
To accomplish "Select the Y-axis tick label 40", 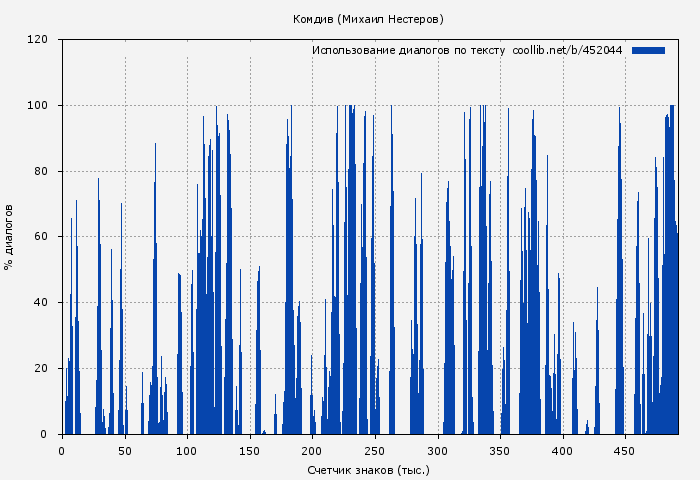I will click(41, 303).
